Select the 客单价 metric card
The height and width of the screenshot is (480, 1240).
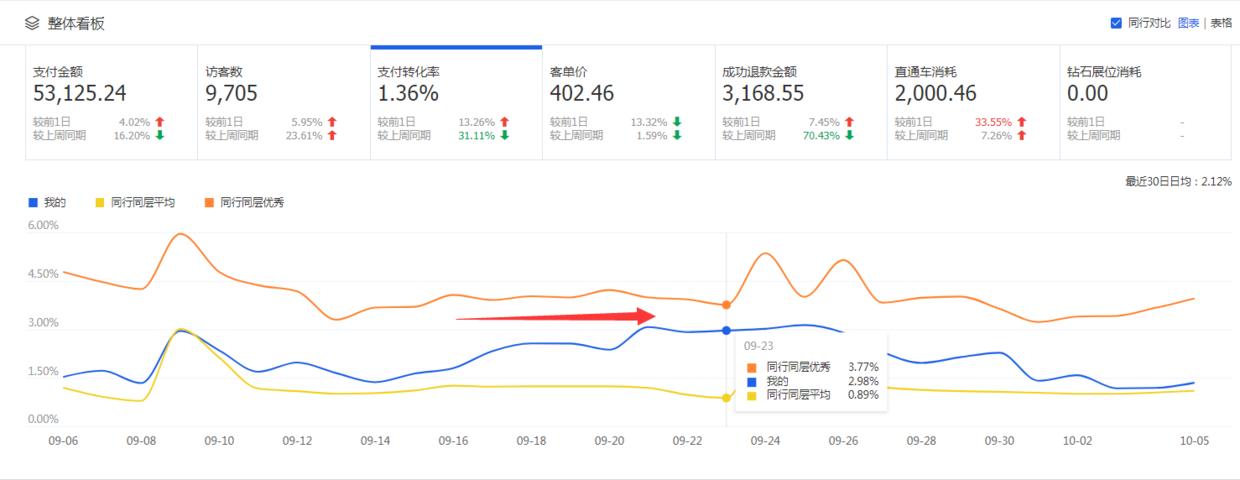[628, 103]
